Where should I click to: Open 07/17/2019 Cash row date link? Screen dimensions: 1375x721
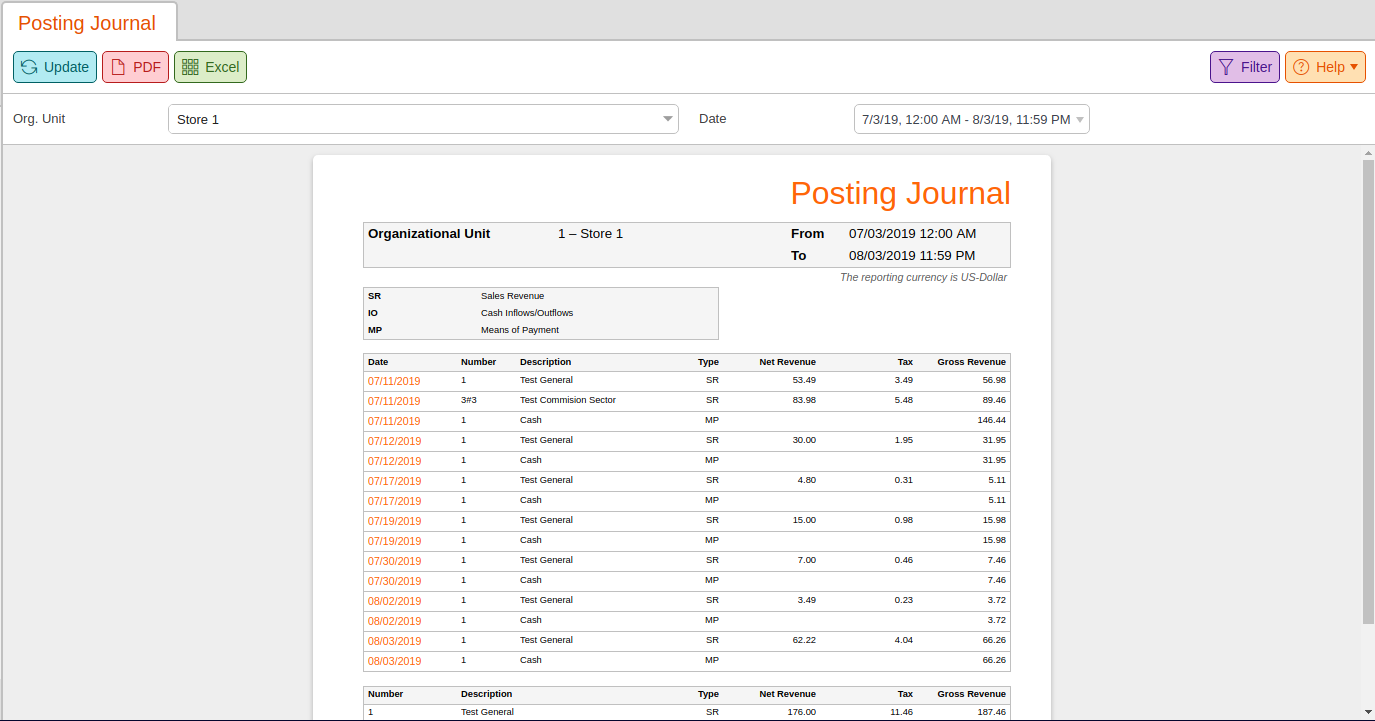pyautogui.click(x=394, y=501)
